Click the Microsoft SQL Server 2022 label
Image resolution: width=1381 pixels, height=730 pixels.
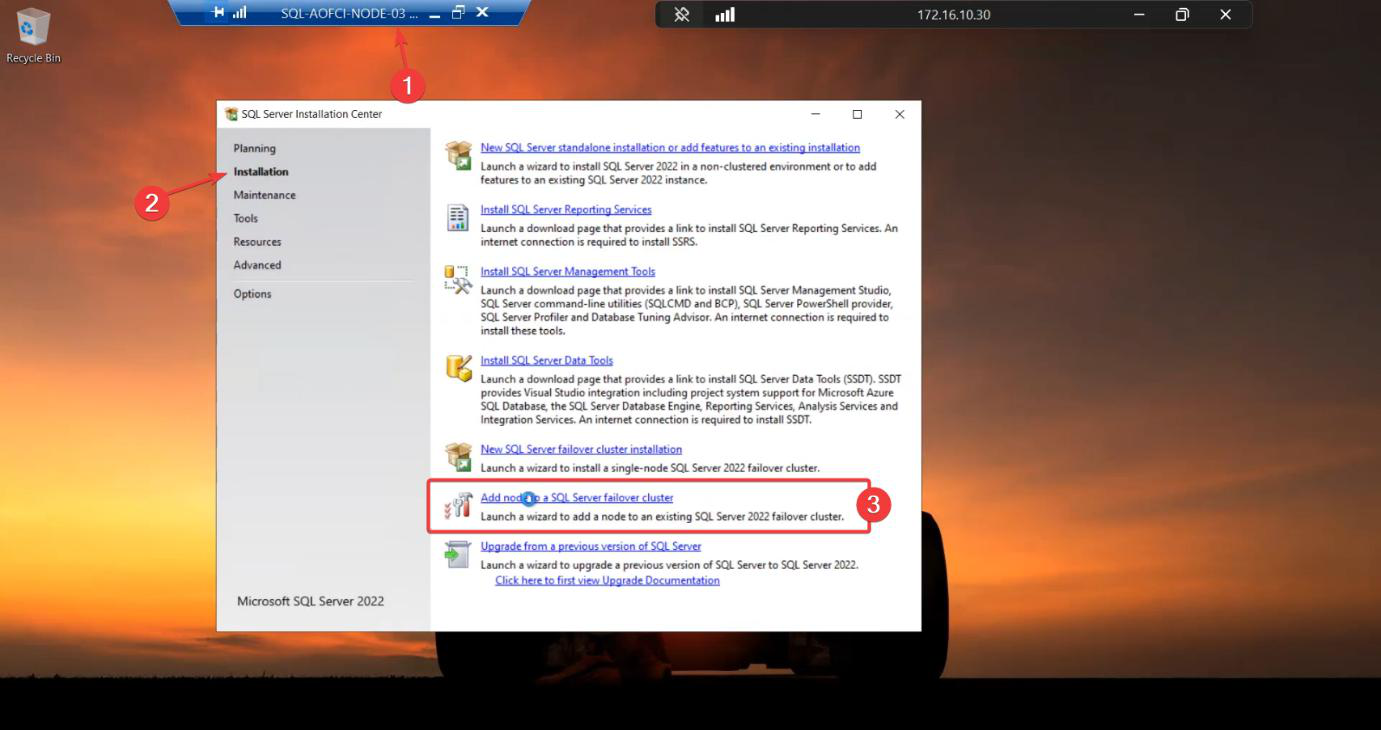coord(310,601)
